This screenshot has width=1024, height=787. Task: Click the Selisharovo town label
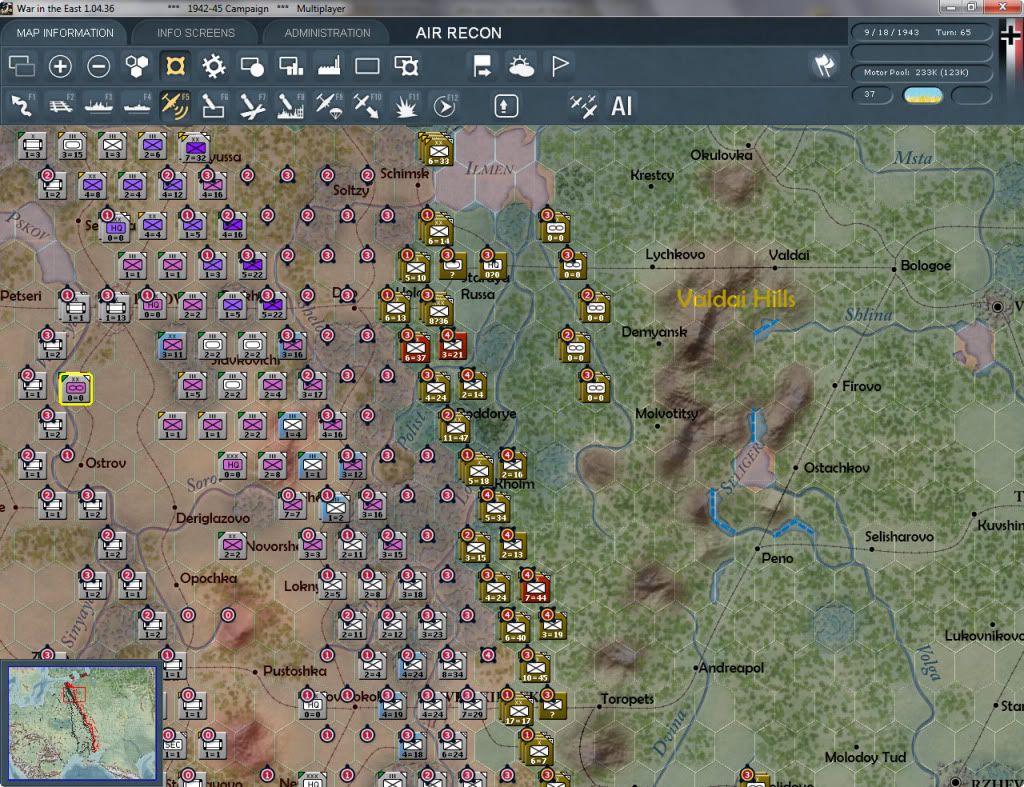899,537
